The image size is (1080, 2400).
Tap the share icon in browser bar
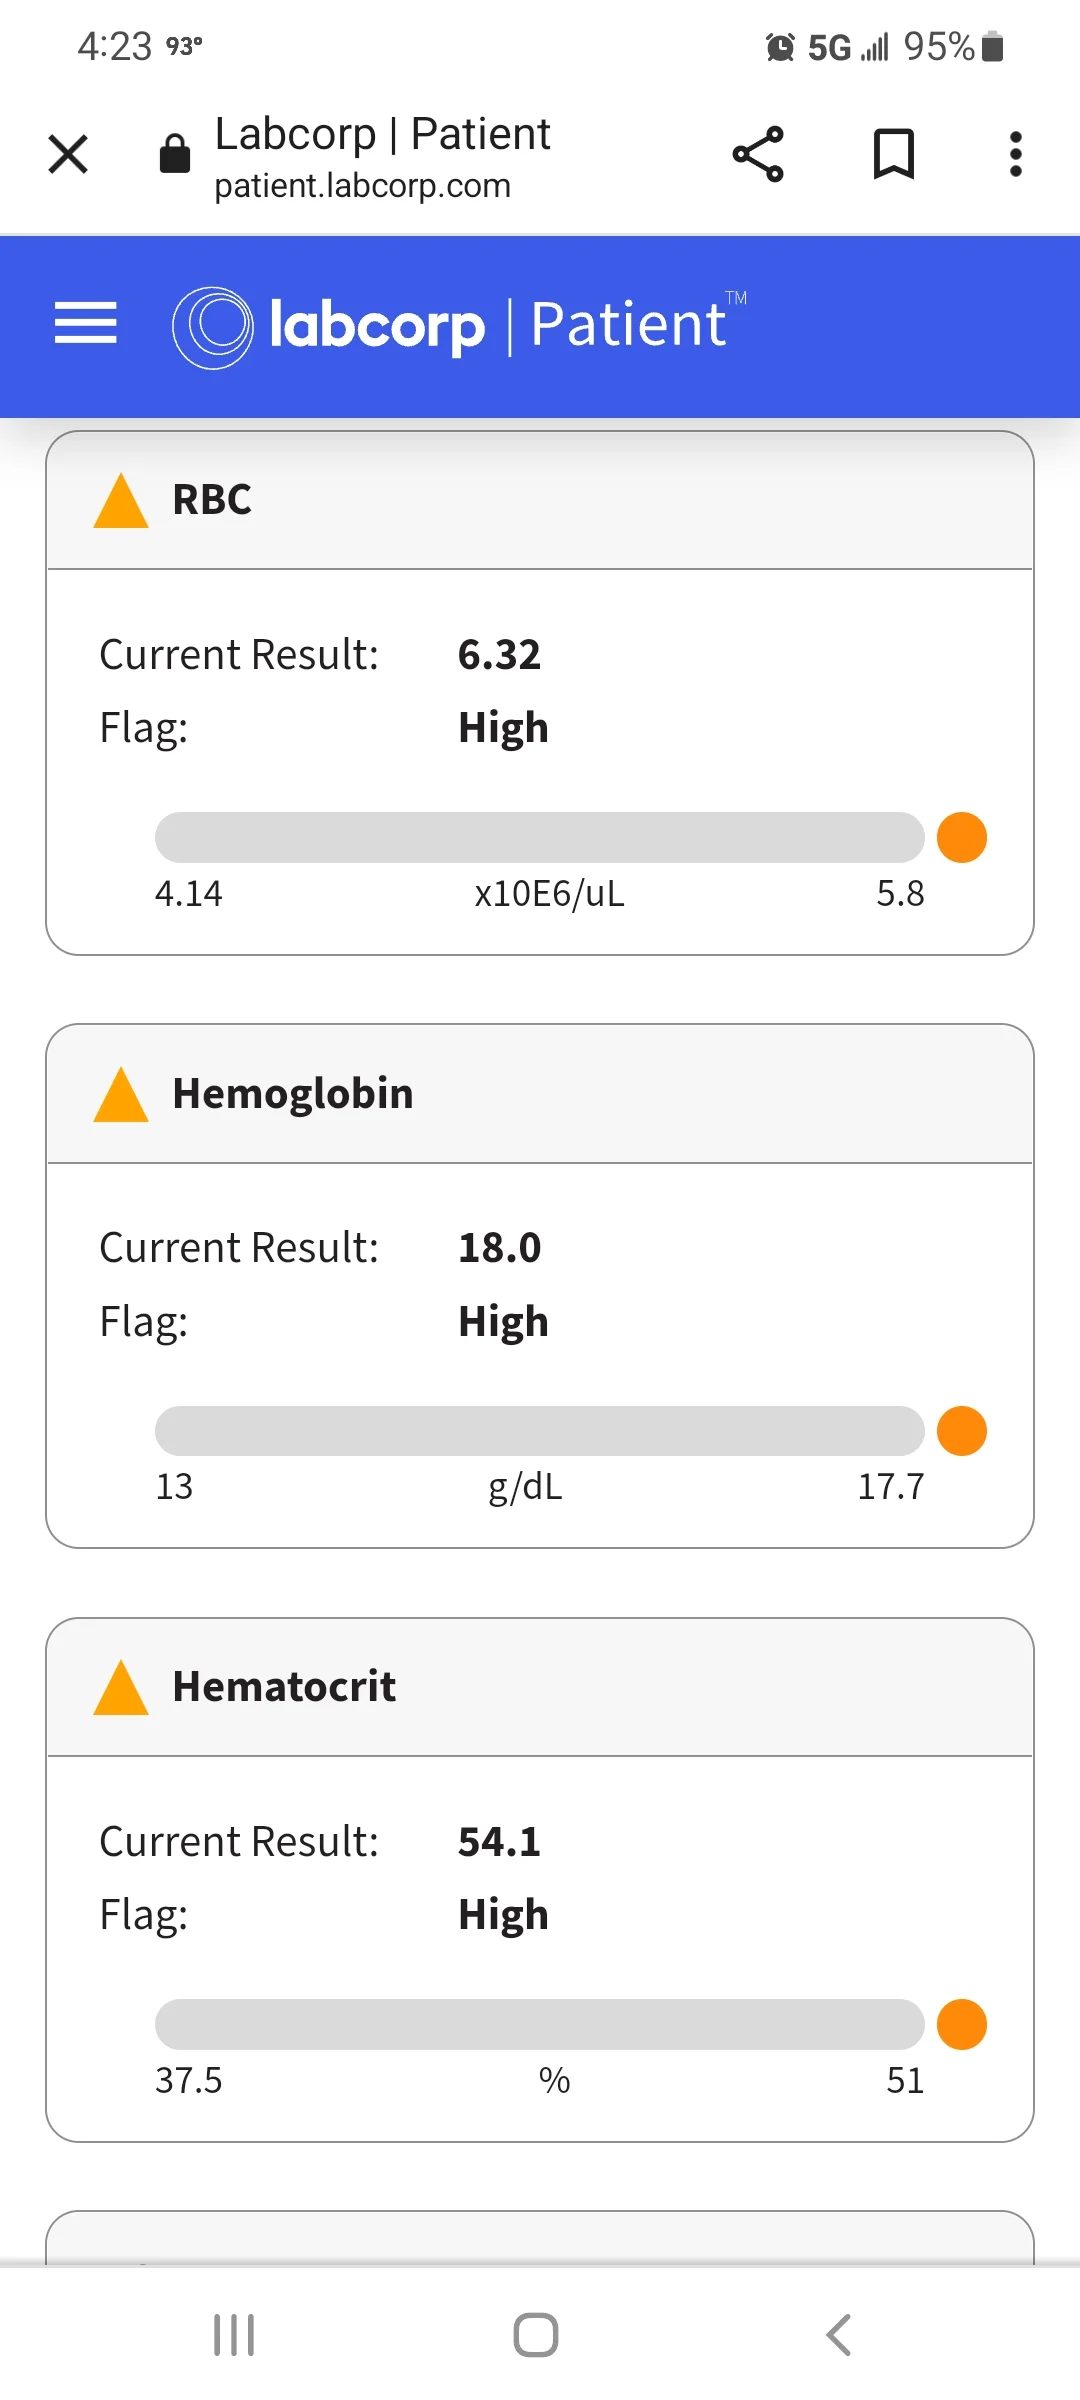tap(758, 154)
